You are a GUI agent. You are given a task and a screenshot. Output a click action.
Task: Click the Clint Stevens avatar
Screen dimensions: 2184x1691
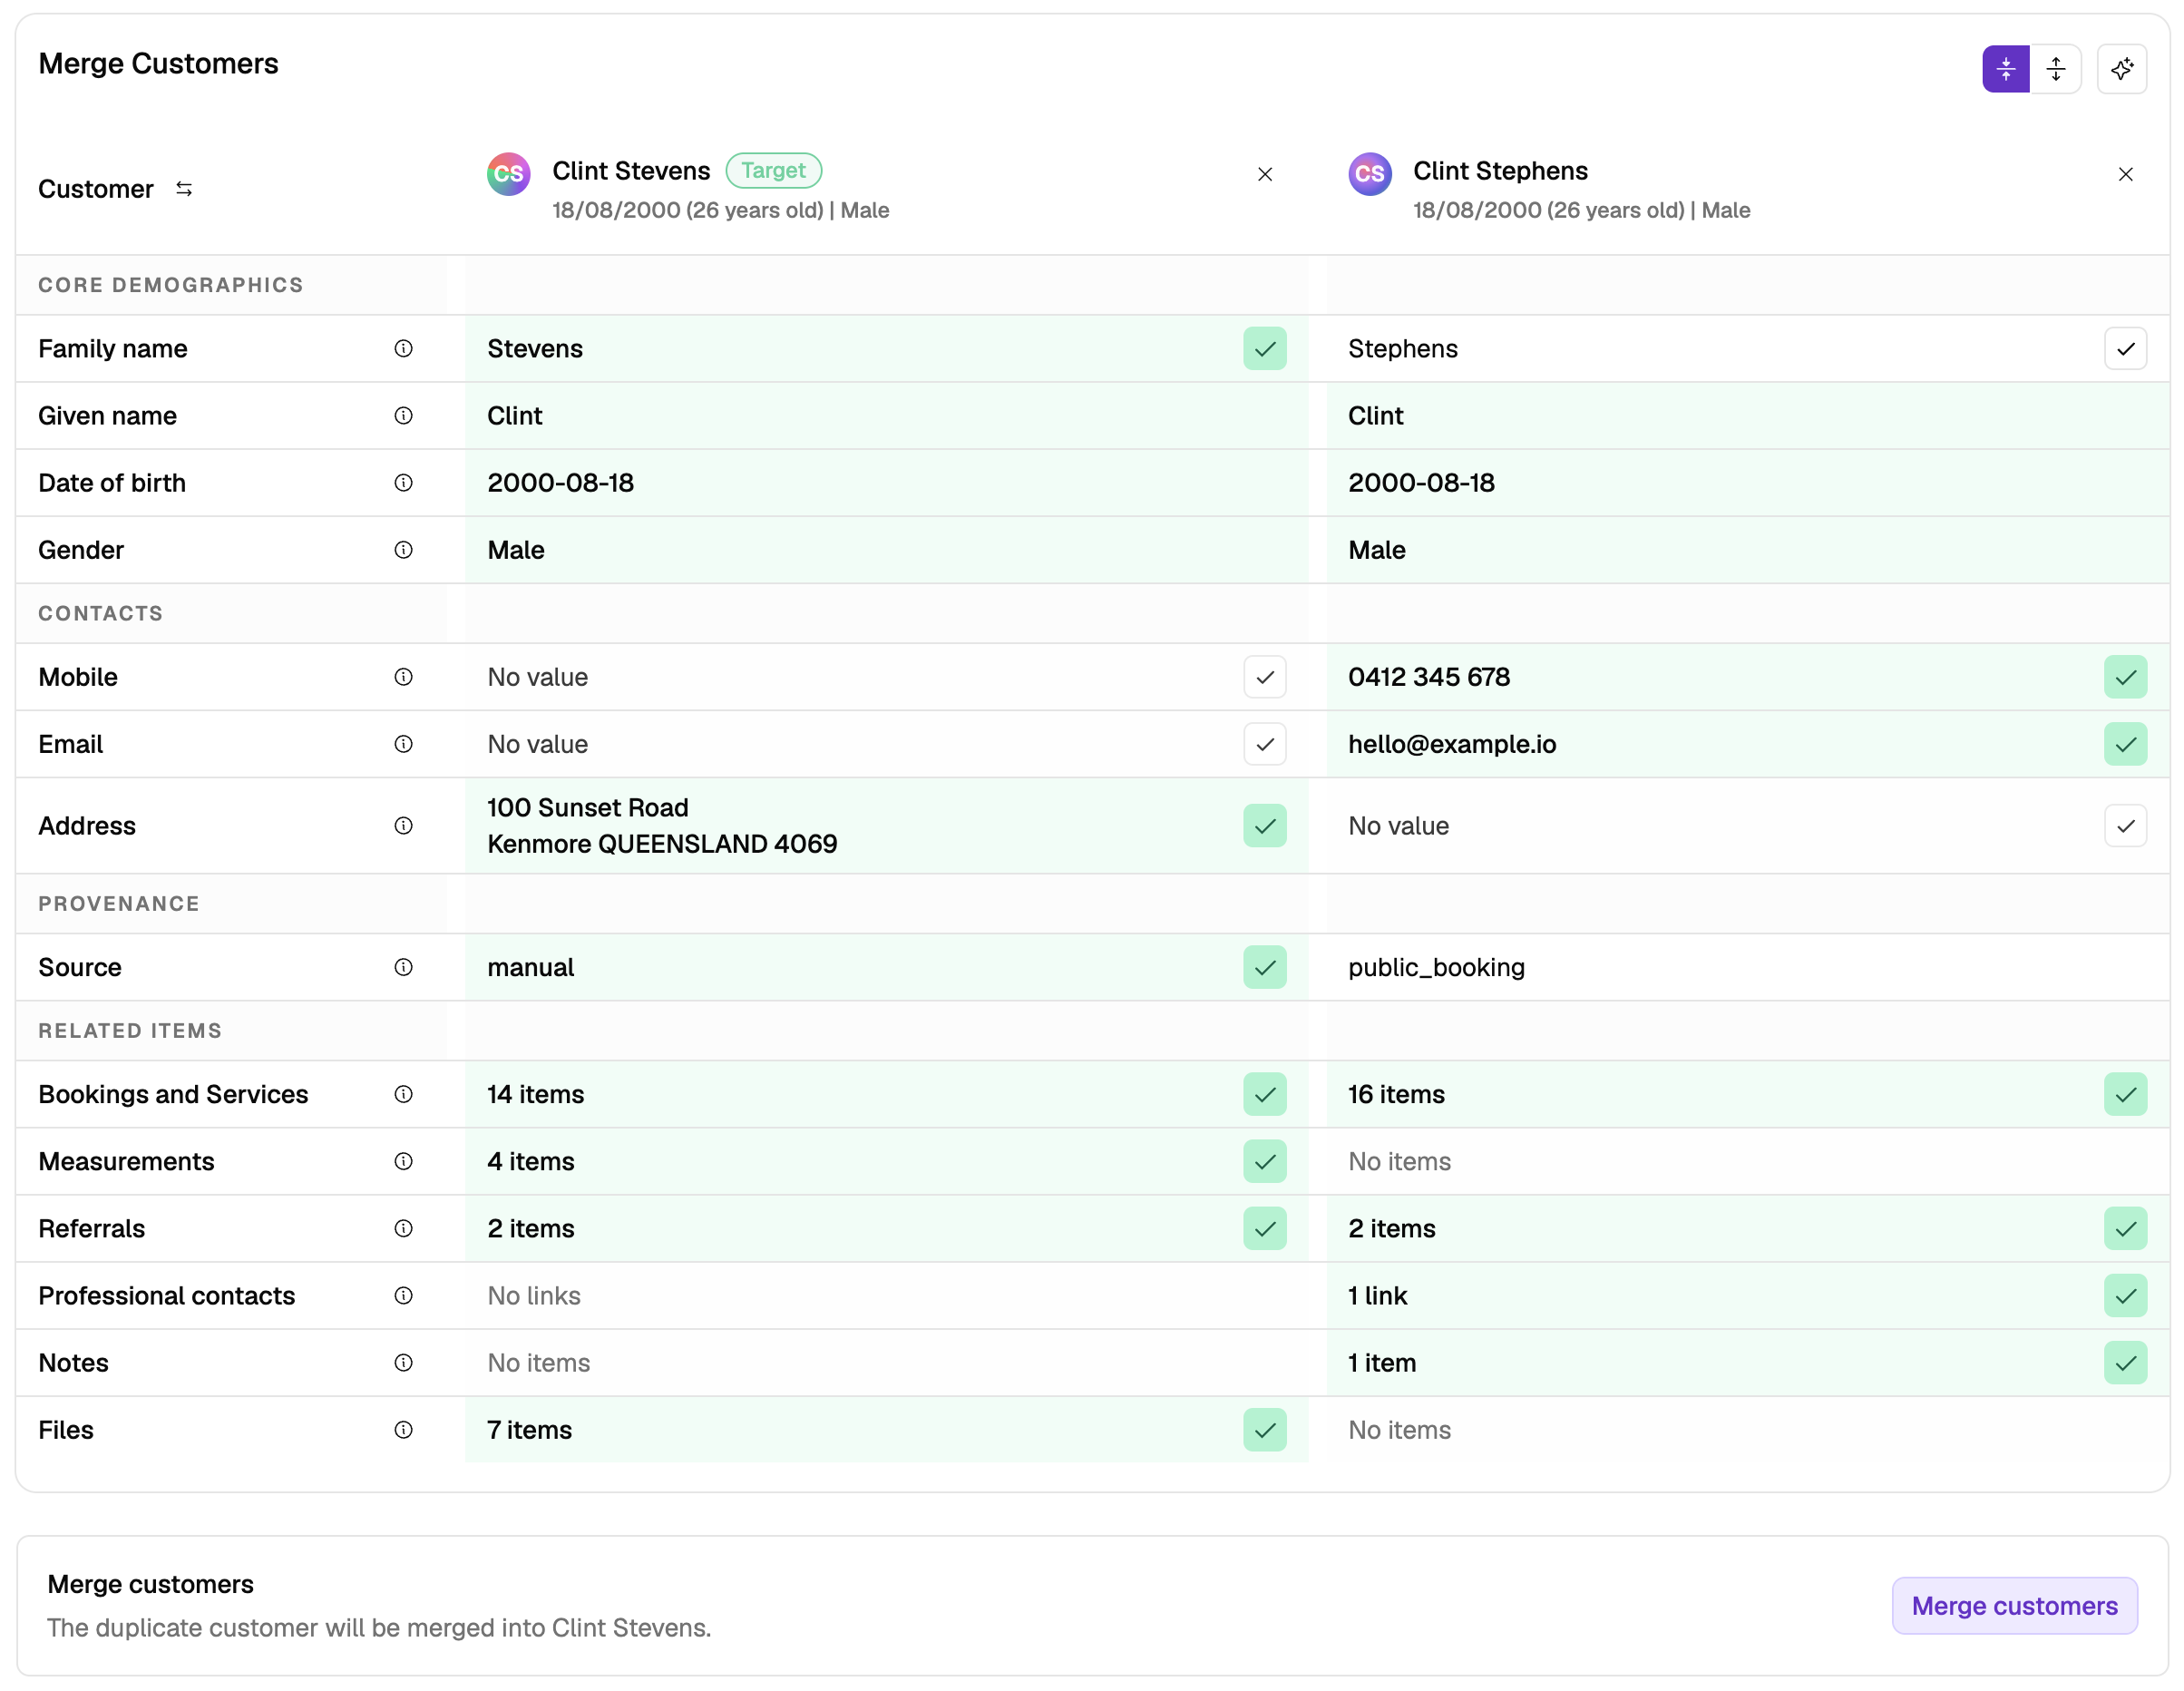click(508, 174)
